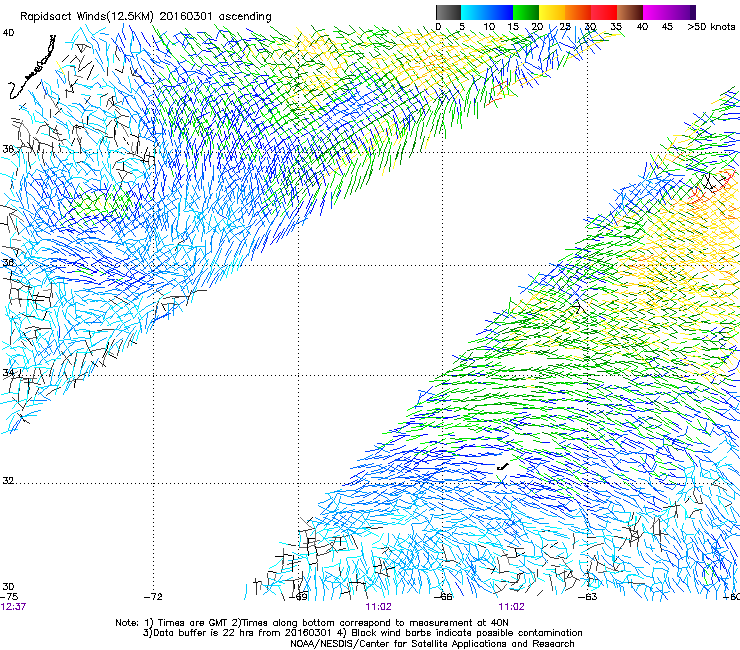Click the legend tick label '10'
This screenshot has height=650, width=740.
489,27
